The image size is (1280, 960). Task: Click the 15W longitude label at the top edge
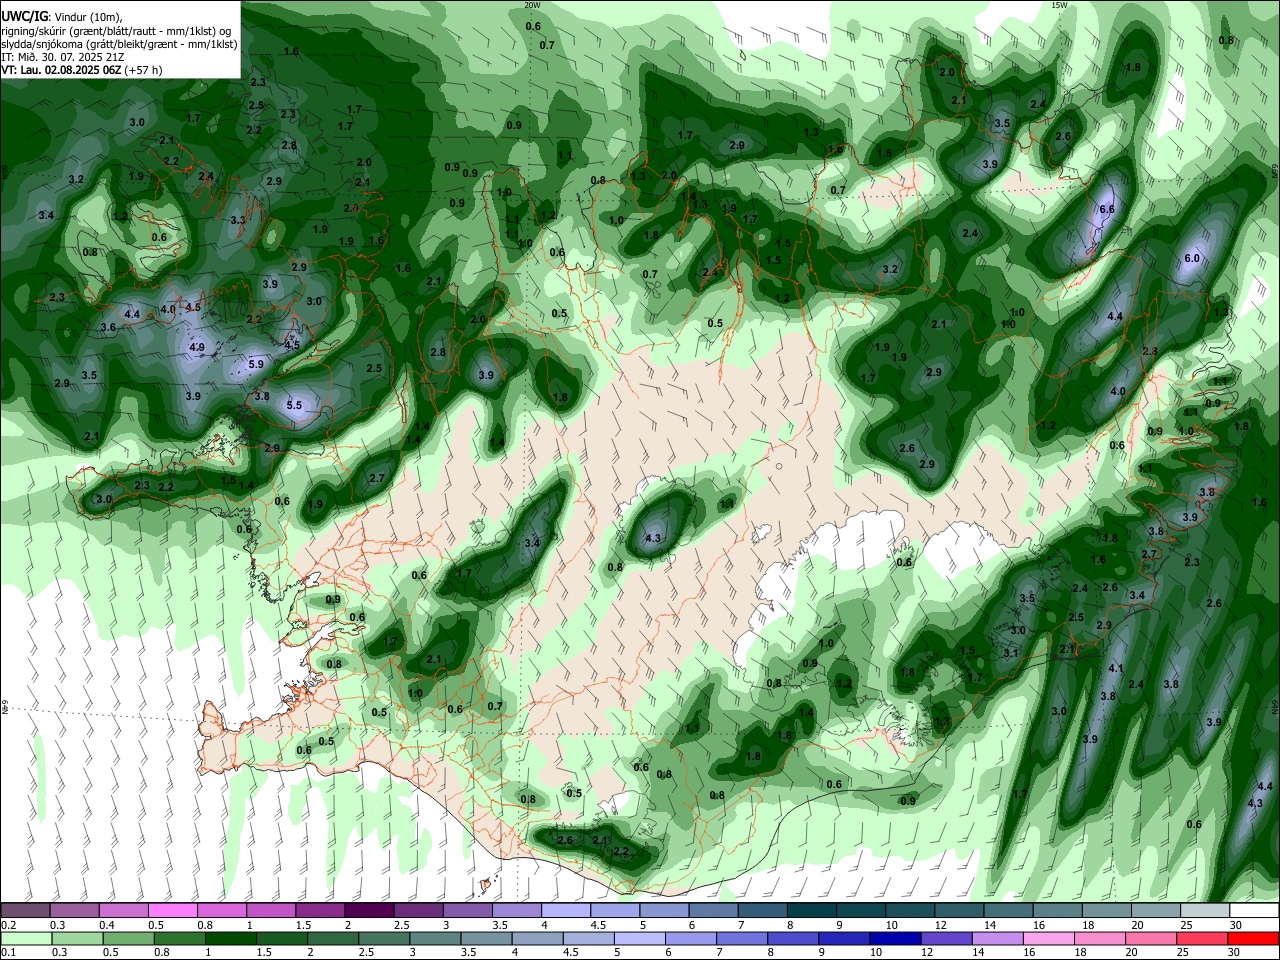(1059, 5)
